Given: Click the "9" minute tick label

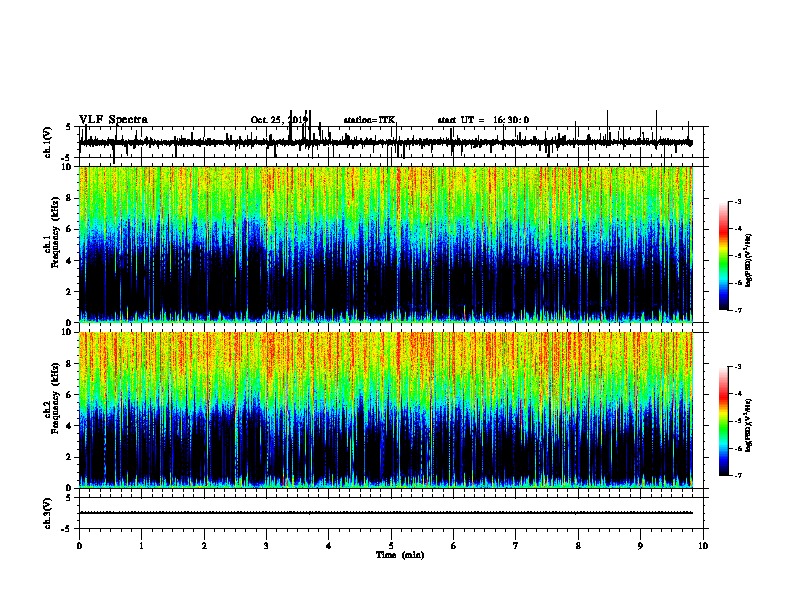Looking at the screenshot, I should pos(641,546).
